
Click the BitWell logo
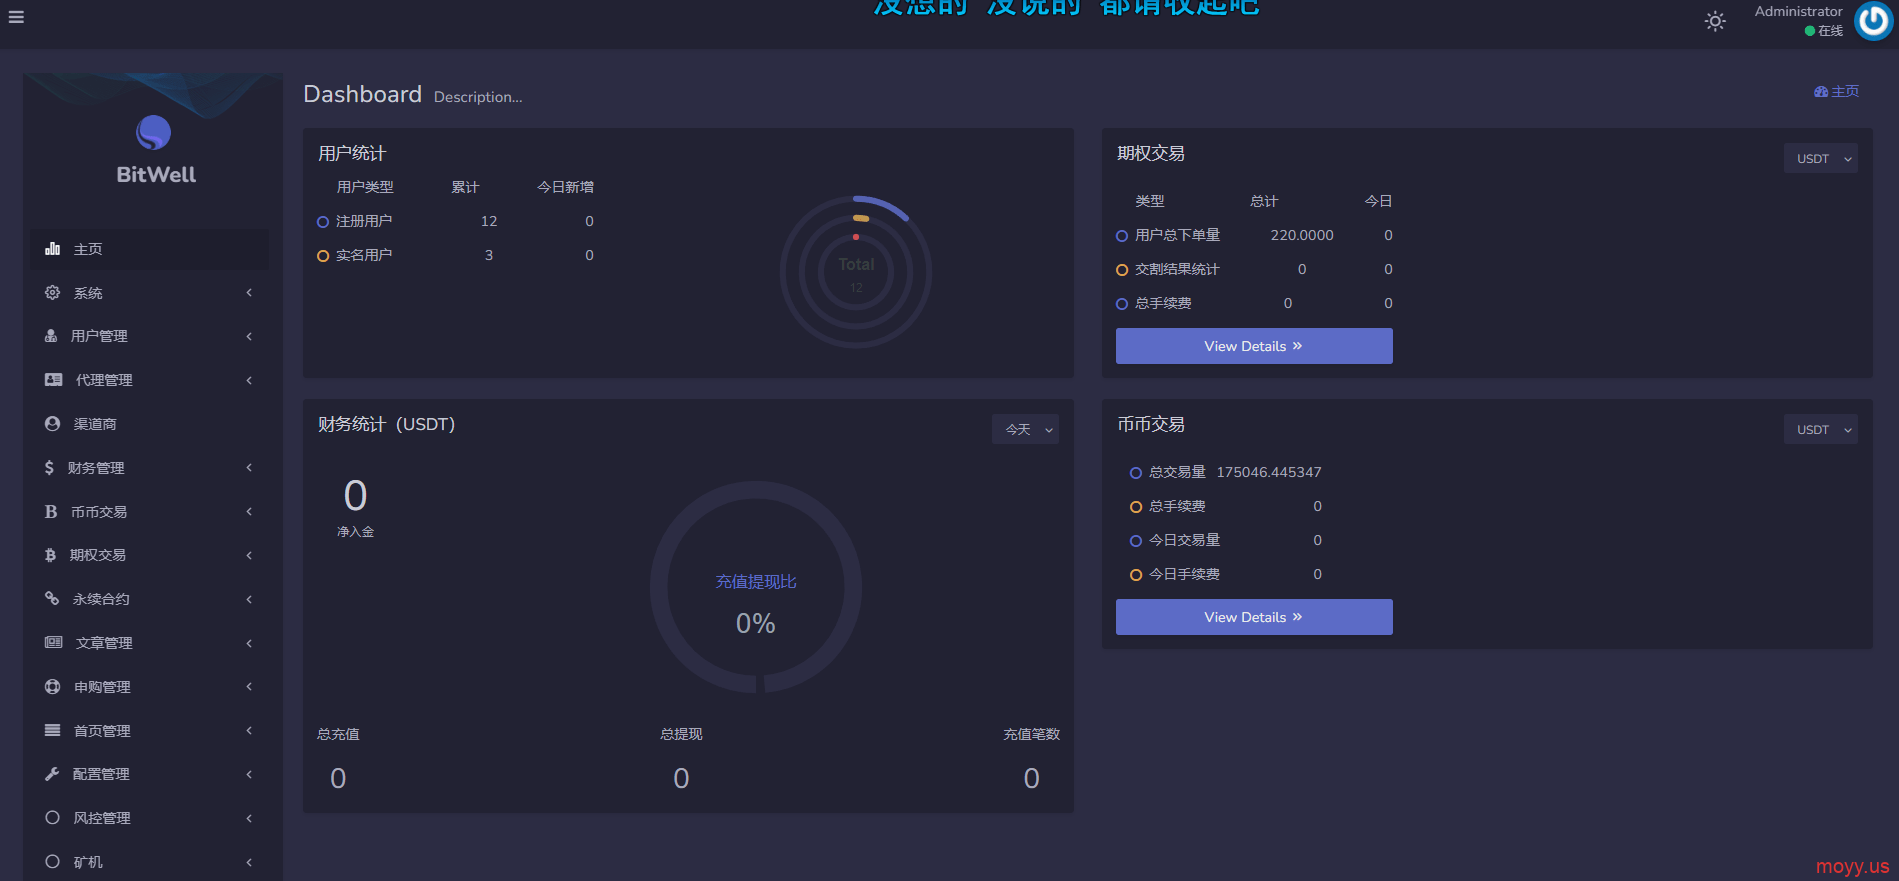154,150
